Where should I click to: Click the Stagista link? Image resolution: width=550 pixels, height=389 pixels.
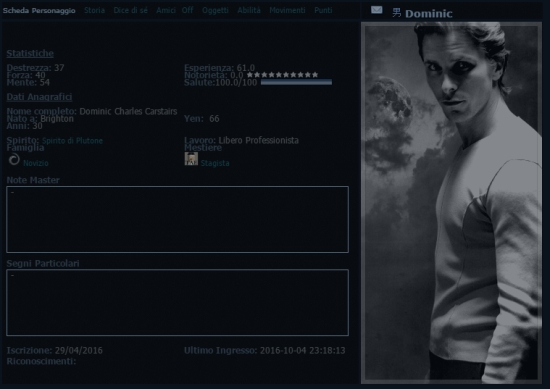pos(215,163)
